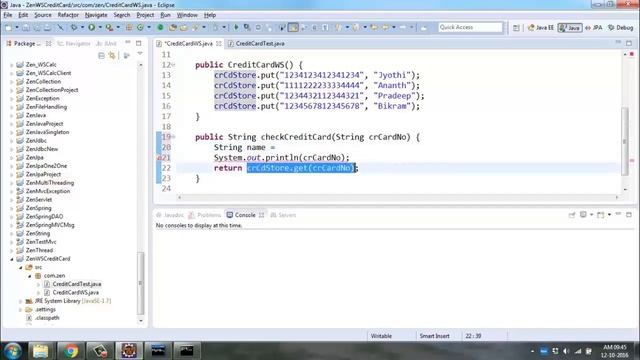Click the Print toolbar icon

click(47, 27)
